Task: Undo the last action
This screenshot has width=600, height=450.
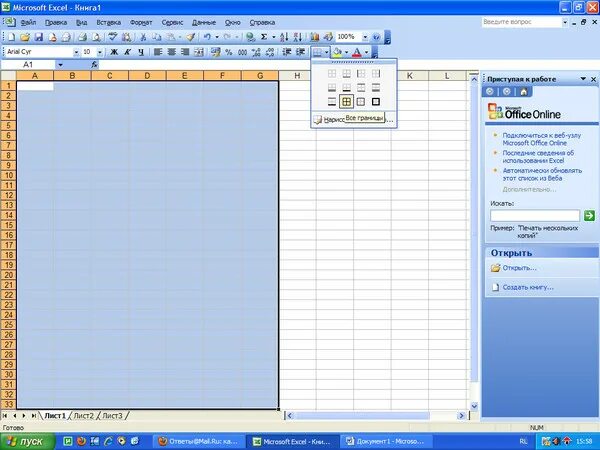Action: (207, 37)
